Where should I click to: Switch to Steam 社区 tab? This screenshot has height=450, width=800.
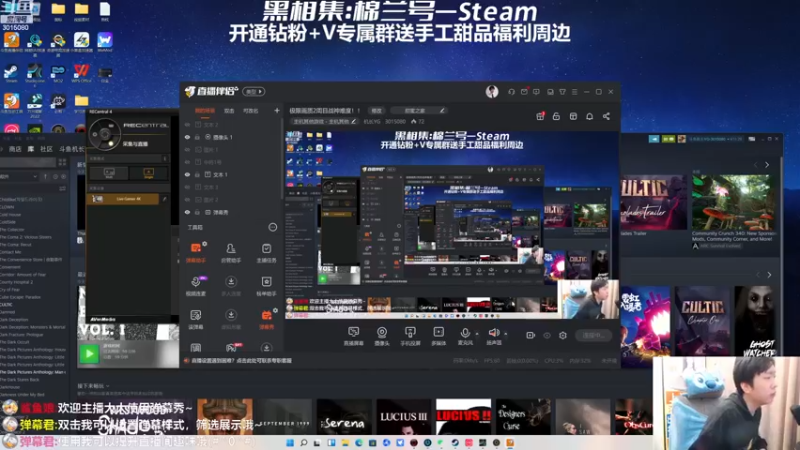tap(46, 149)
